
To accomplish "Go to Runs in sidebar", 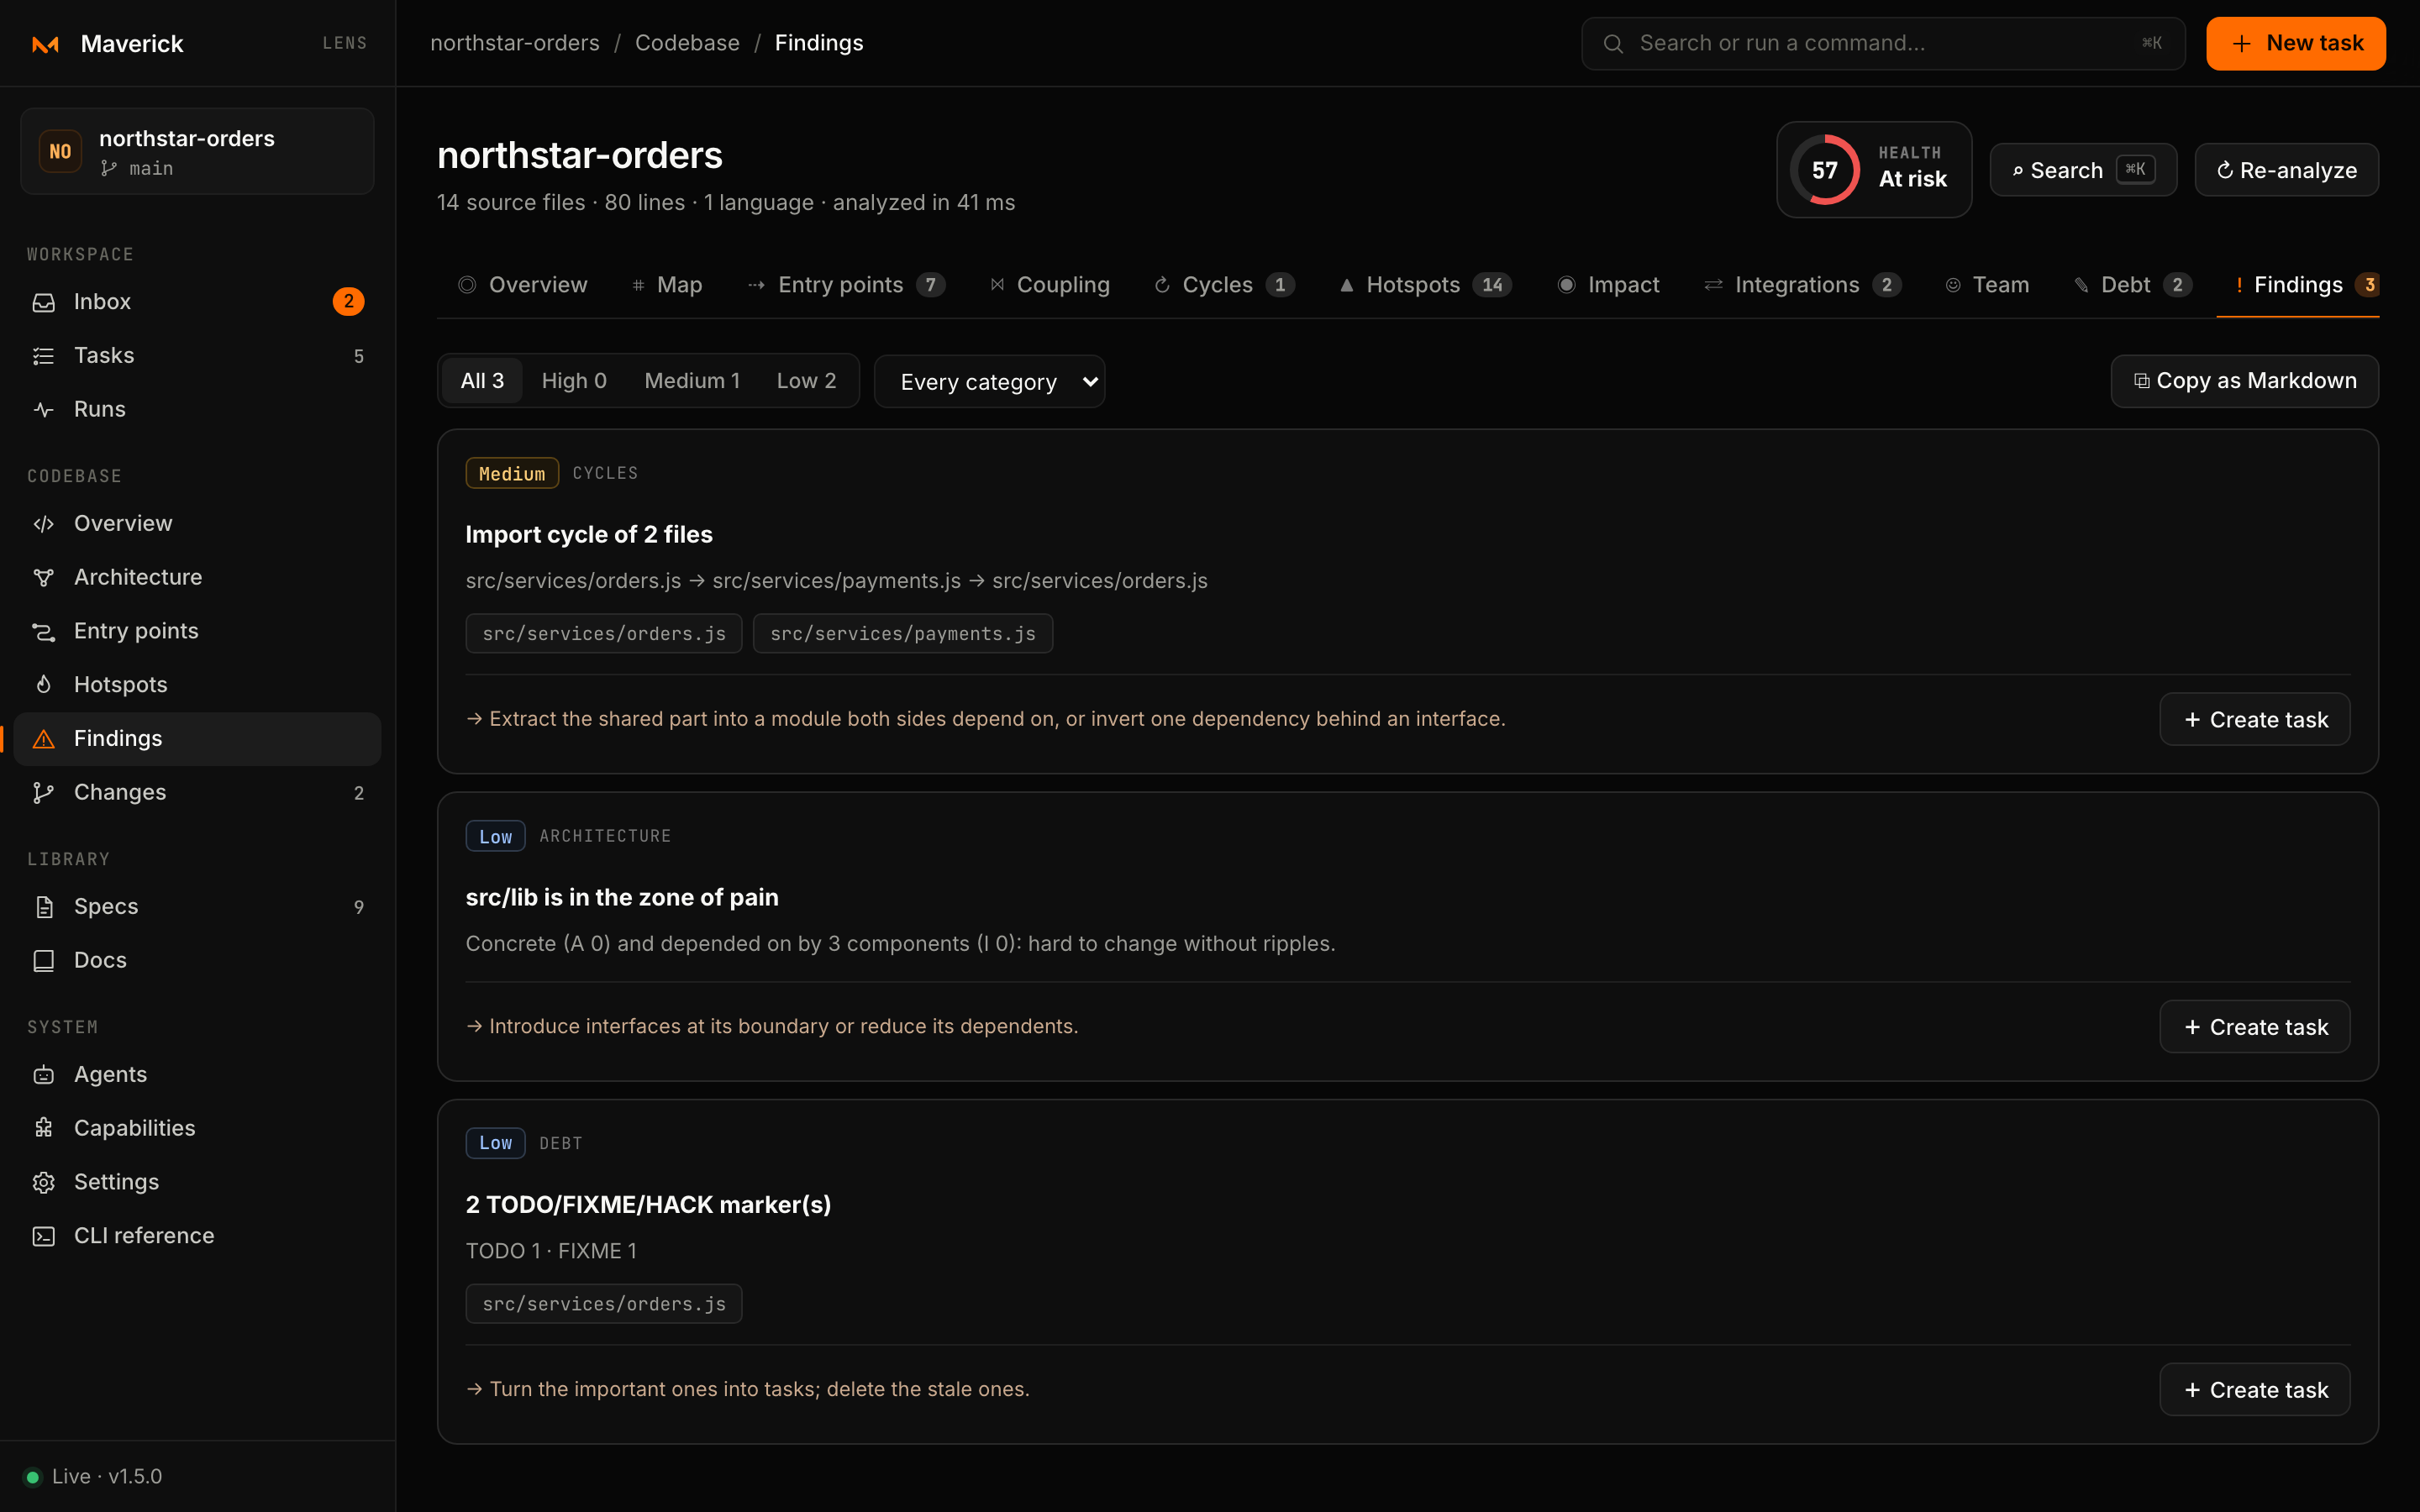I will [197, 409].
